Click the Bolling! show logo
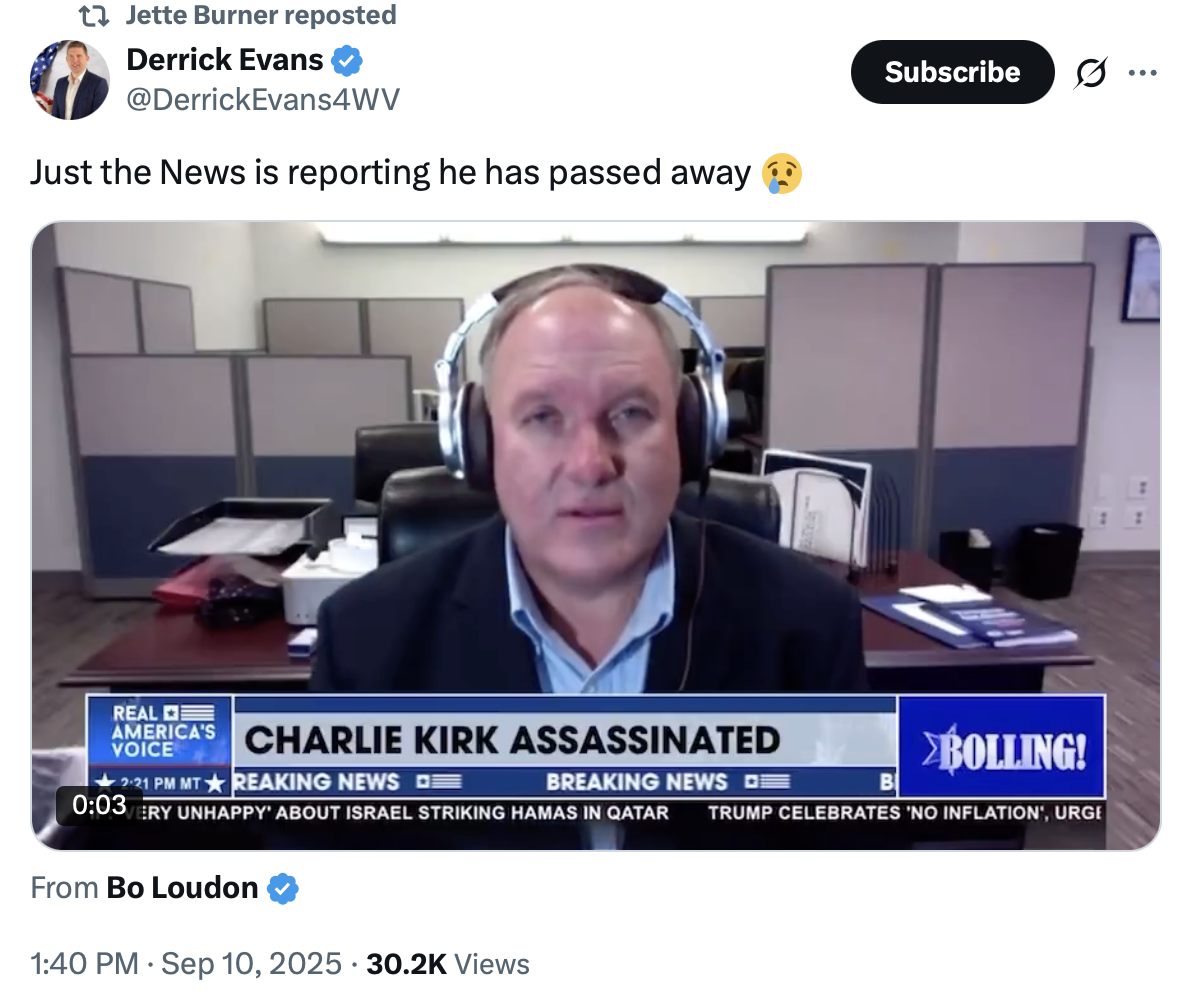 coord(1001,747)
